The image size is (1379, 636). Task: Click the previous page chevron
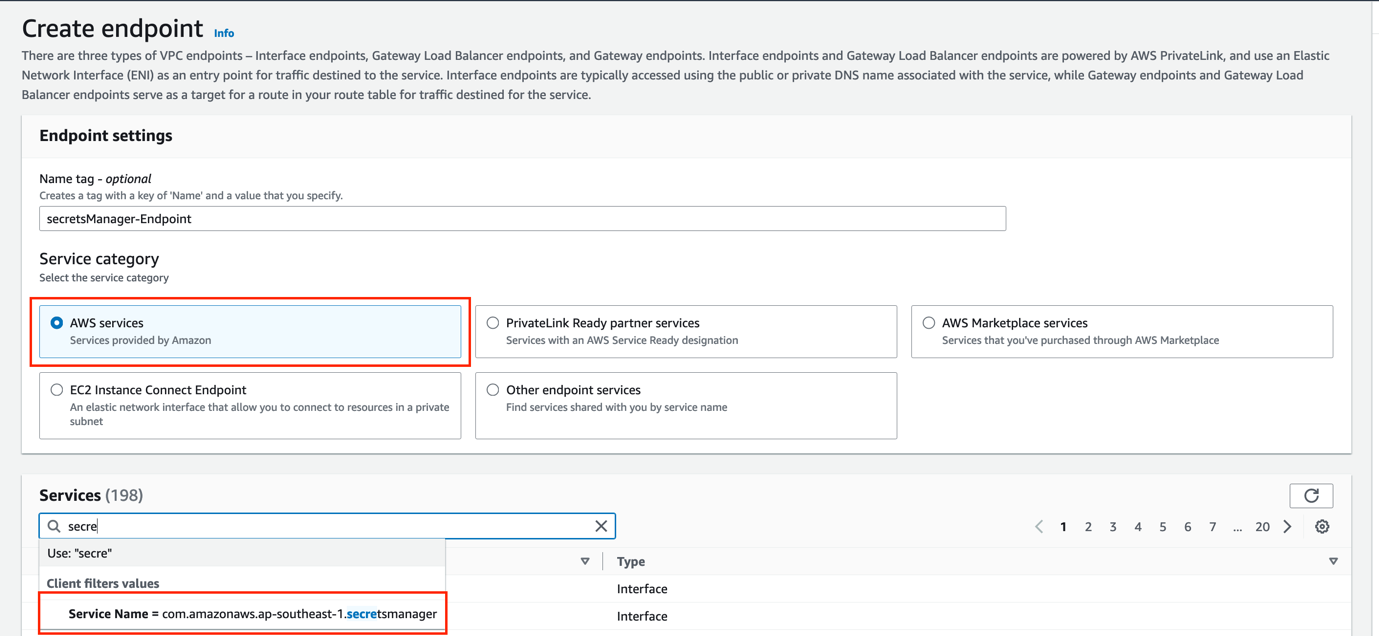click(1038, 525)
